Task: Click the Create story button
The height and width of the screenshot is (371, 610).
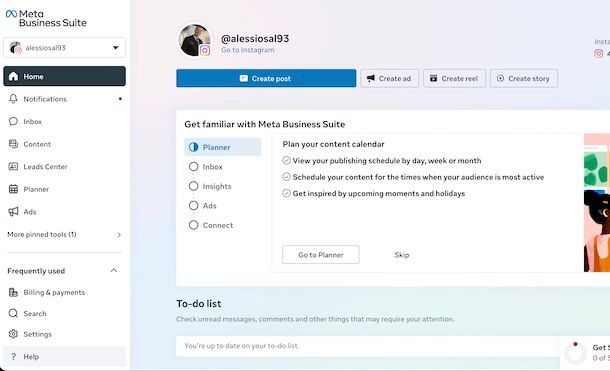Action: (524, 79)
